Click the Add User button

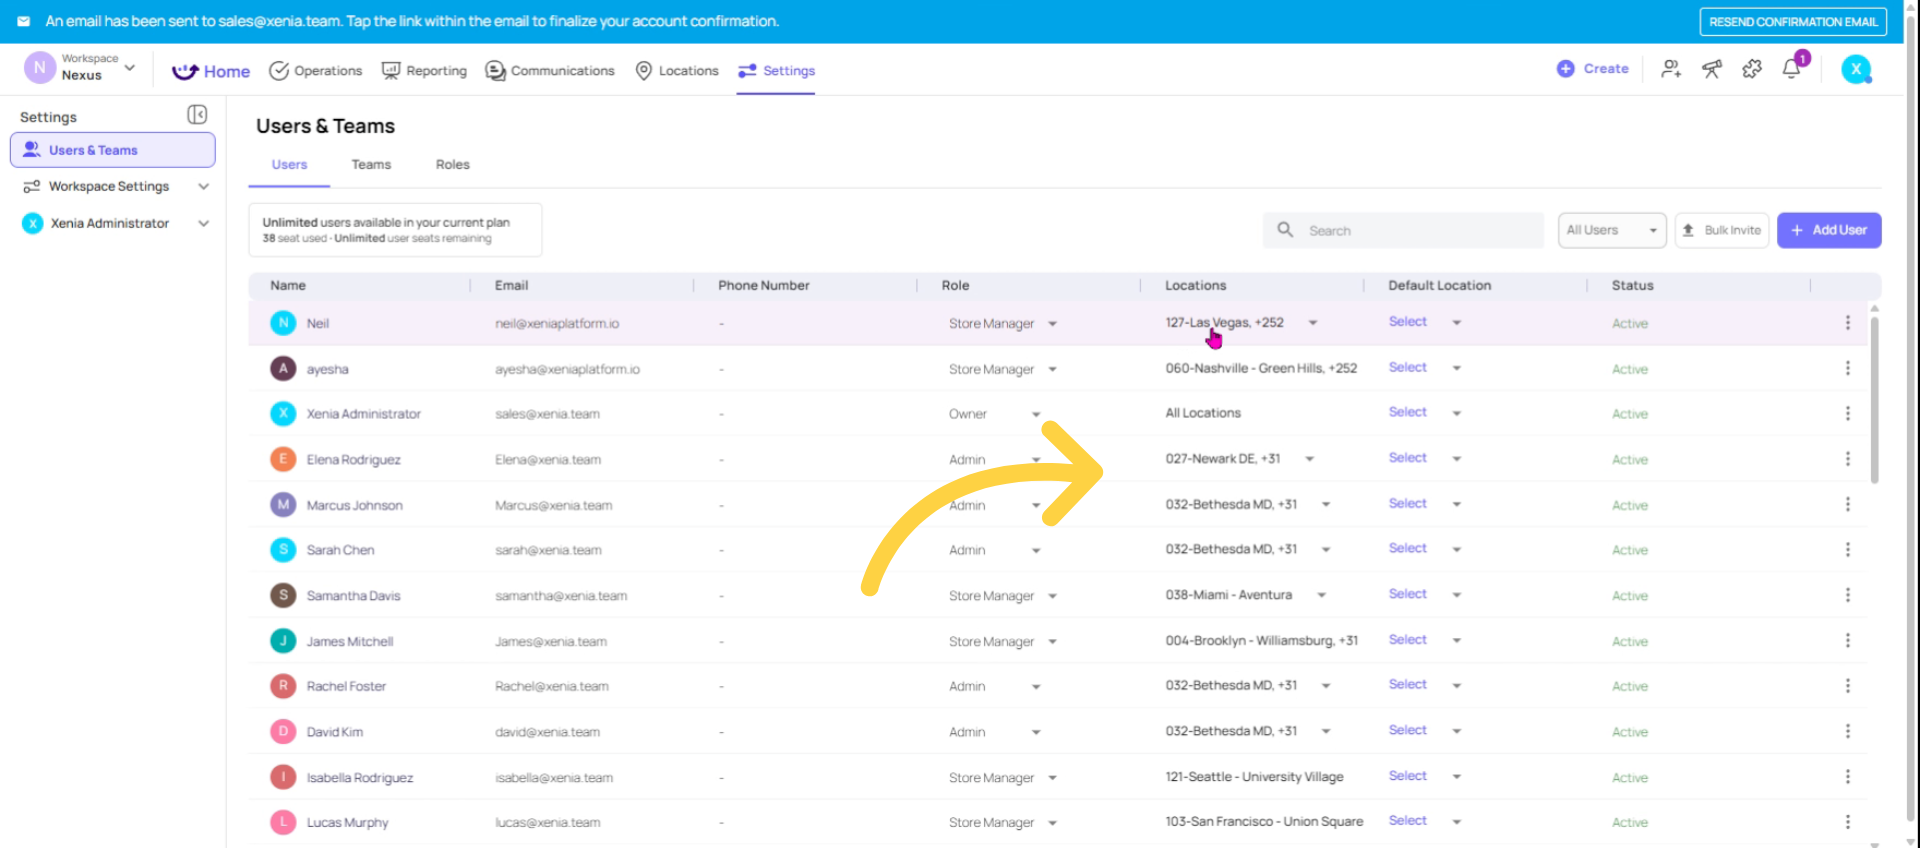pyautogui.click(x=1829, y=230)
